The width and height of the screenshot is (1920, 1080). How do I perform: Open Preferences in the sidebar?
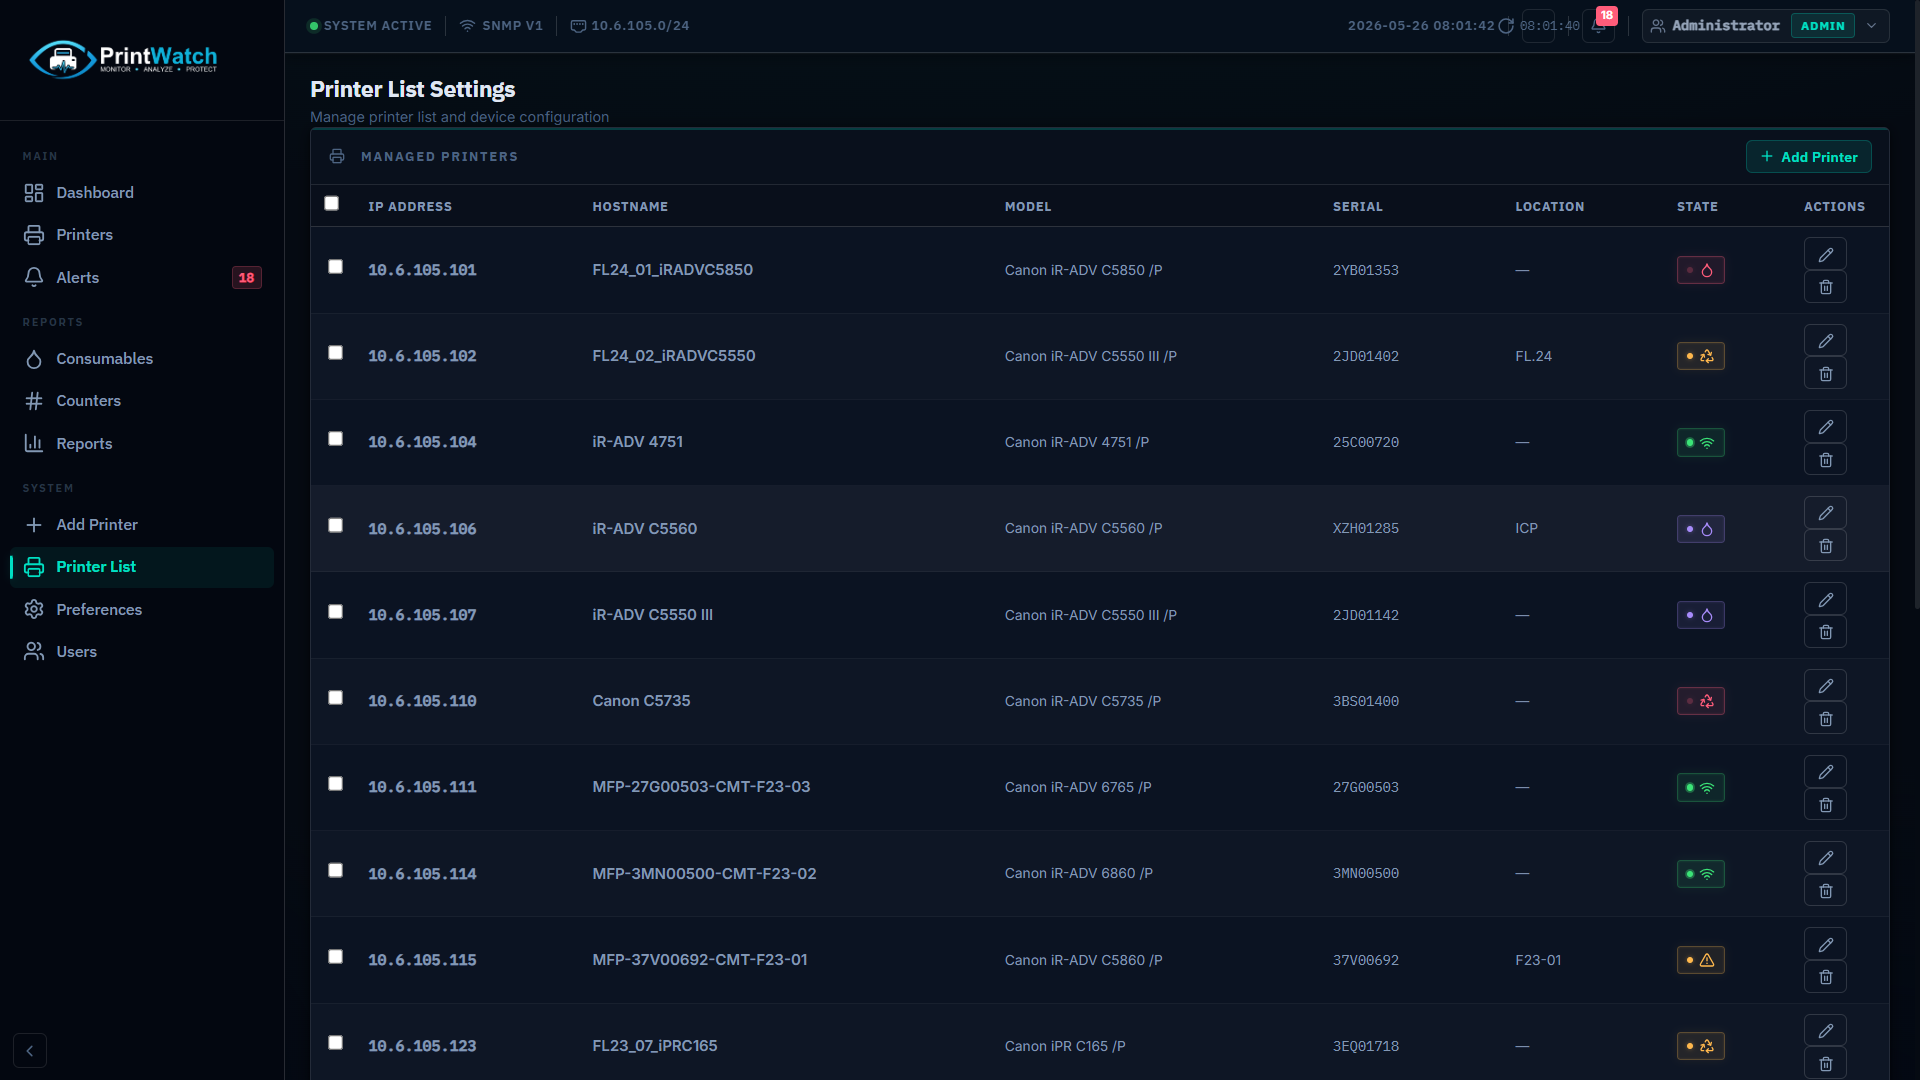(142, 610)
